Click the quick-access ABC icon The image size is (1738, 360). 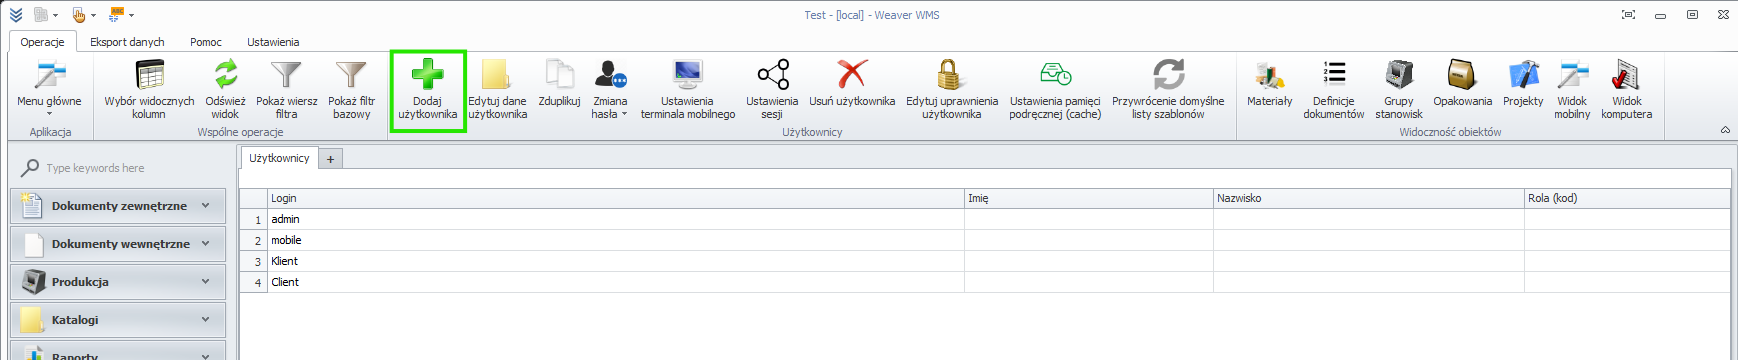click(117, 15)
